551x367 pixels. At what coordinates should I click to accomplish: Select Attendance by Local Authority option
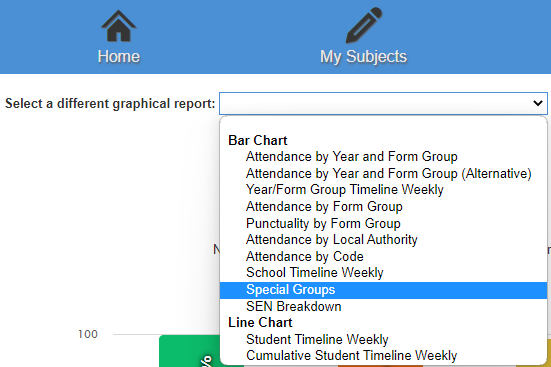click(x=383, y=240)
